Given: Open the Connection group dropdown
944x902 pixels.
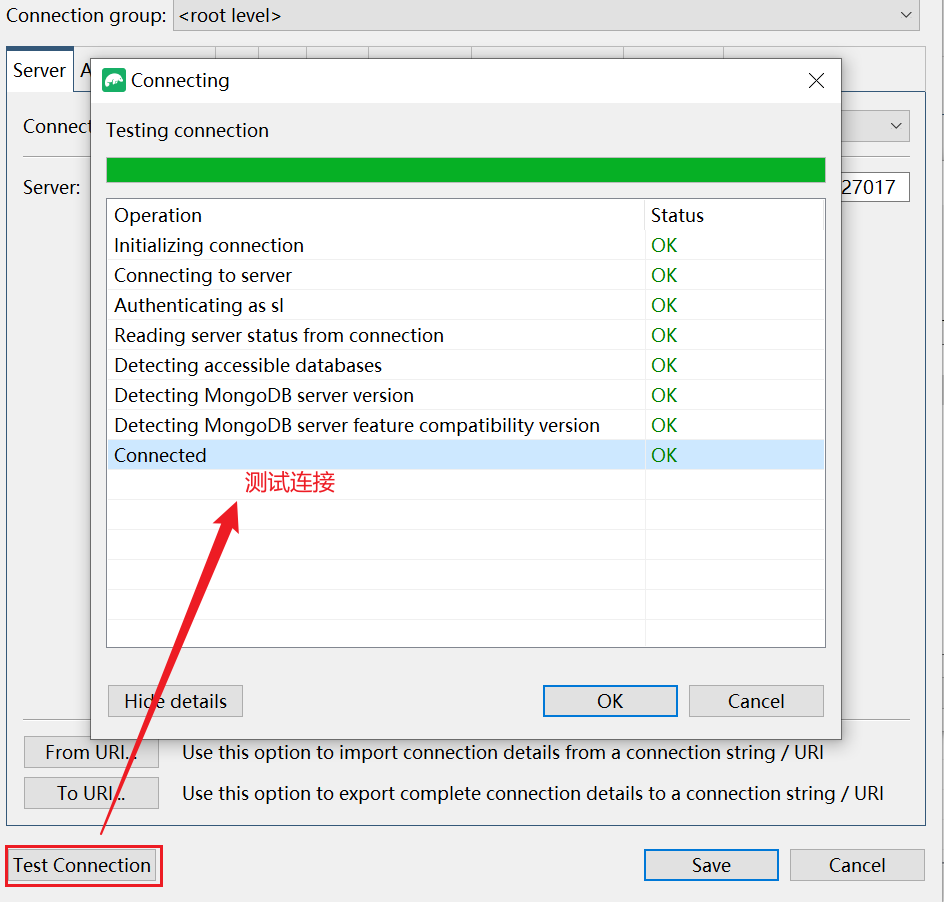Looking at the screenshot, I should [546, 15].
